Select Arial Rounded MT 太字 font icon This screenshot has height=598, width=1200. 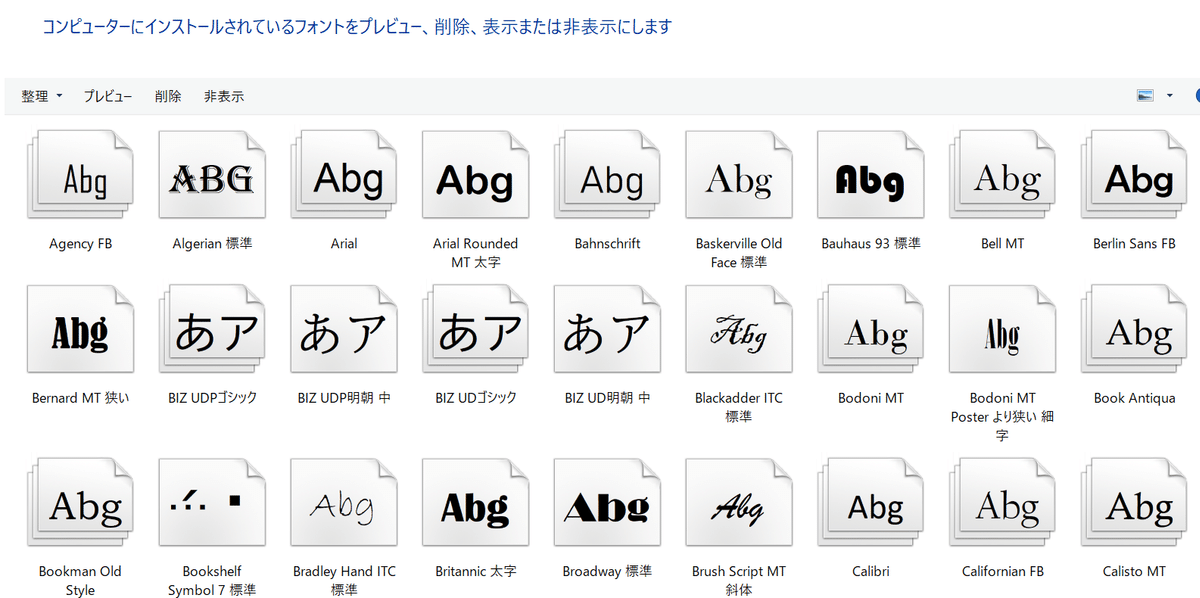tap(475, 175)
